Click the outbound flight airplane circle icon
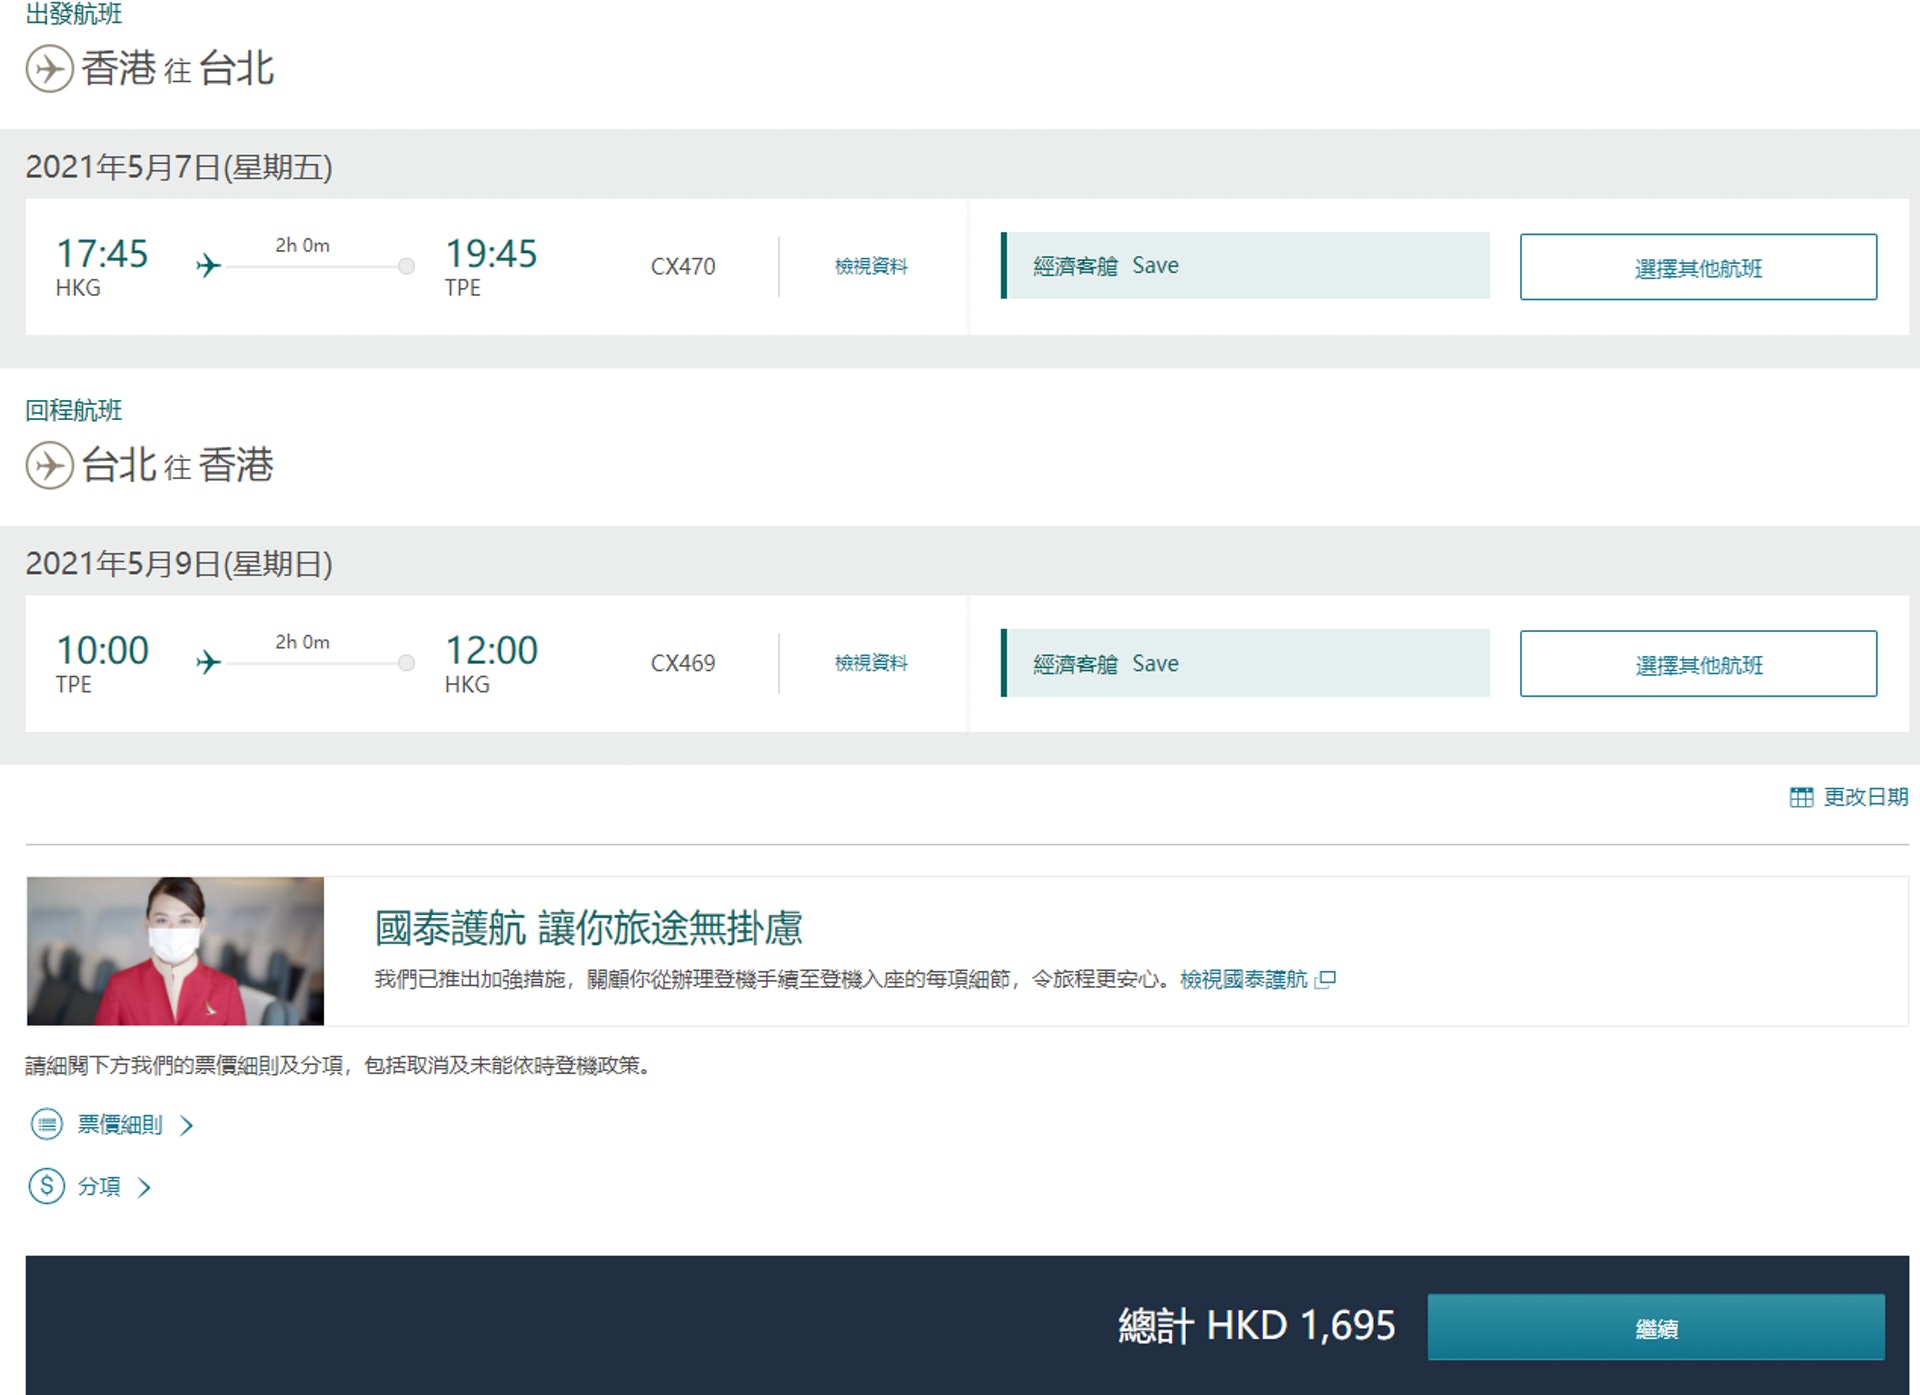 [49, 69]
